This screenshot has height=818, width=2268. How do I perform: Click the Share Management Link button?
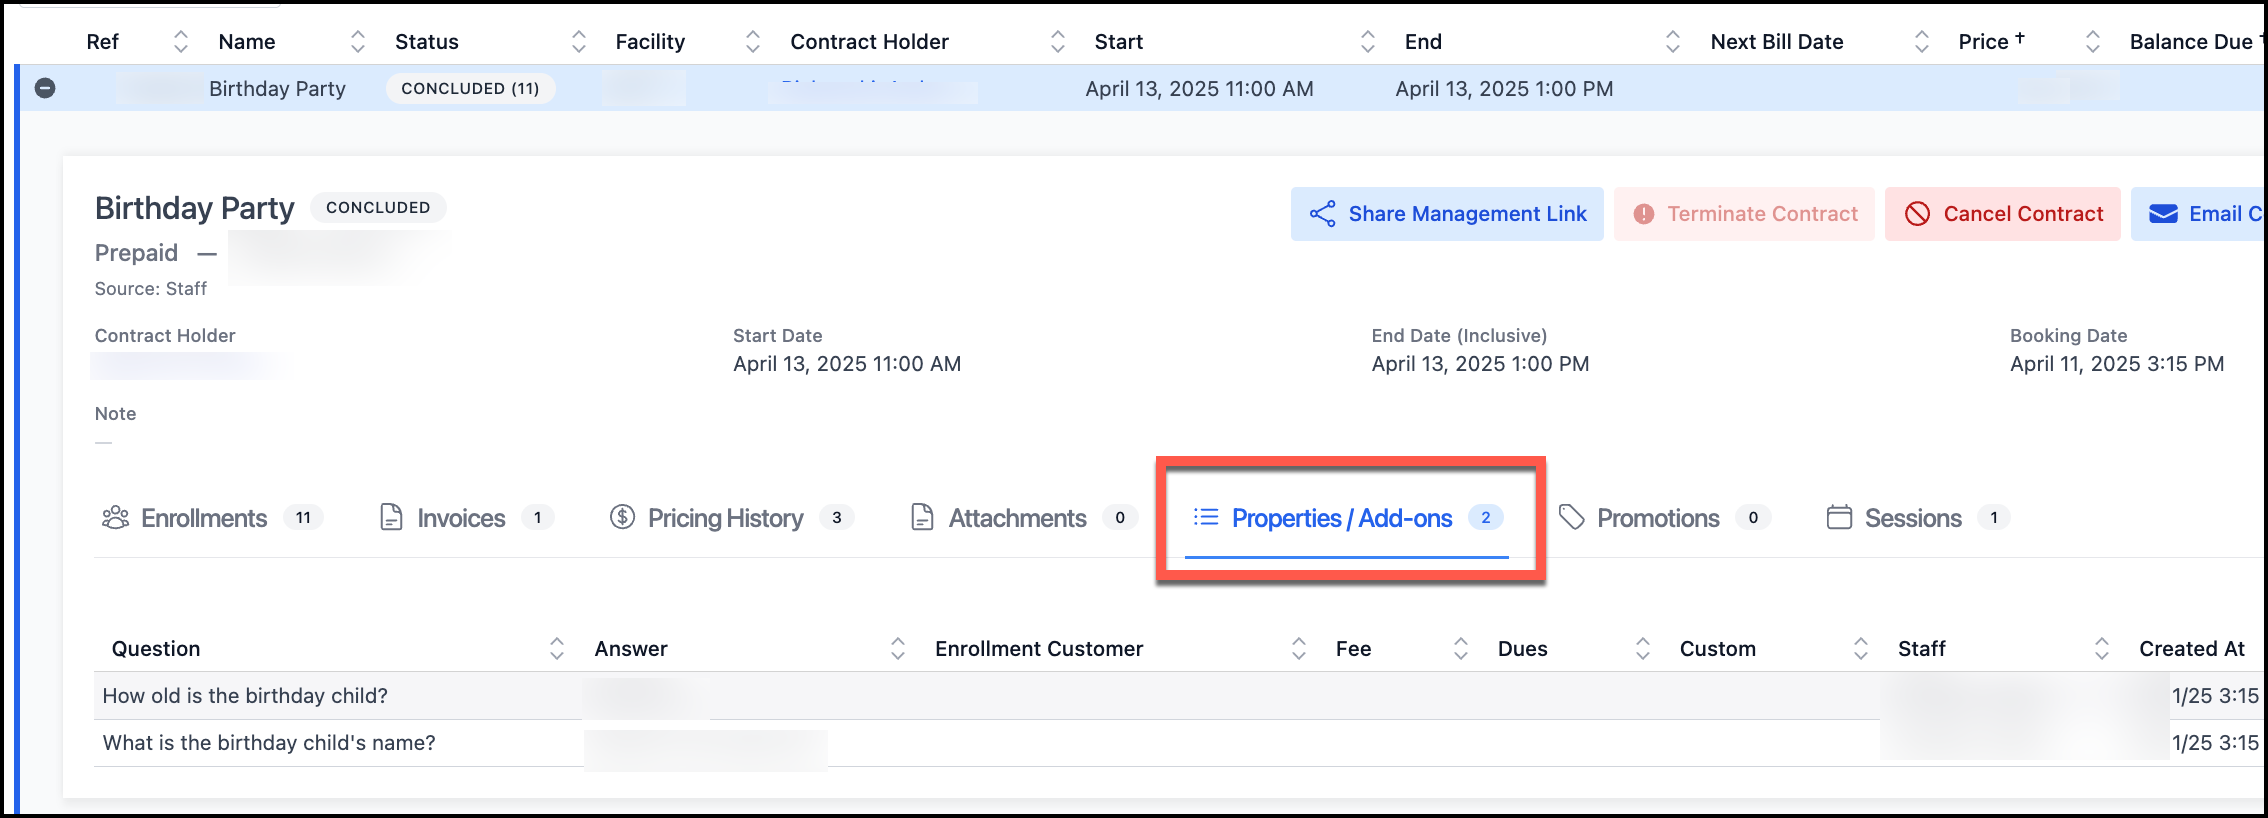(1447, 214)
